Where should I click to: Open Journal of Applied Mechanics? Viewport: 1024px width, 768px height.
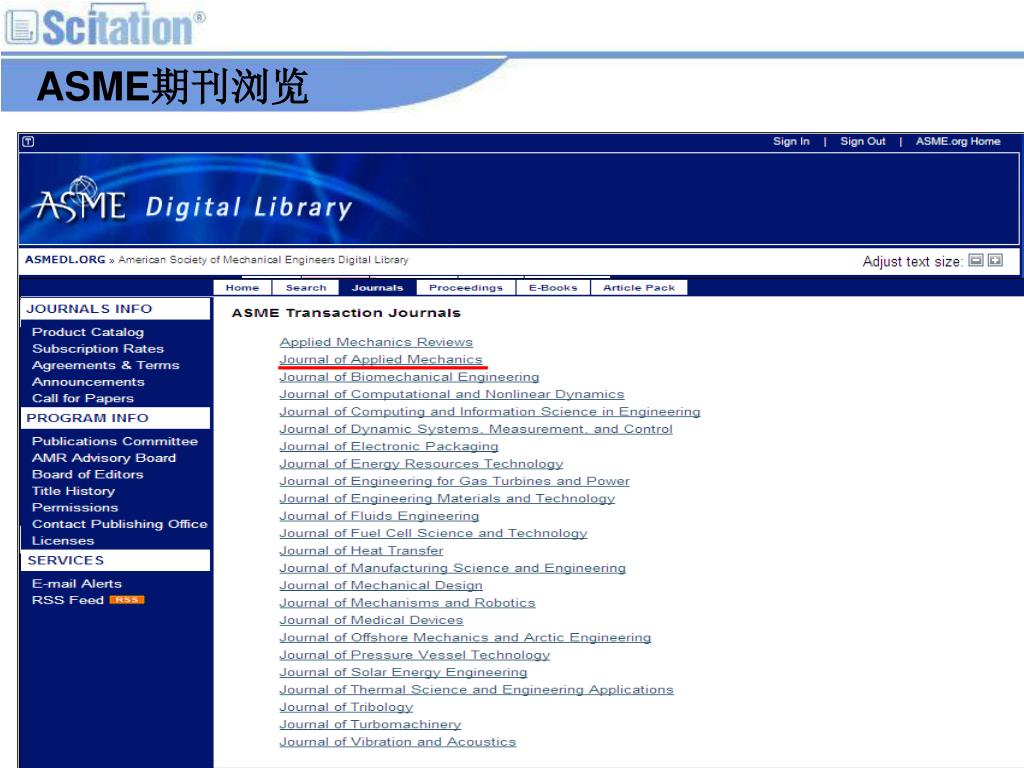point(381,360)
